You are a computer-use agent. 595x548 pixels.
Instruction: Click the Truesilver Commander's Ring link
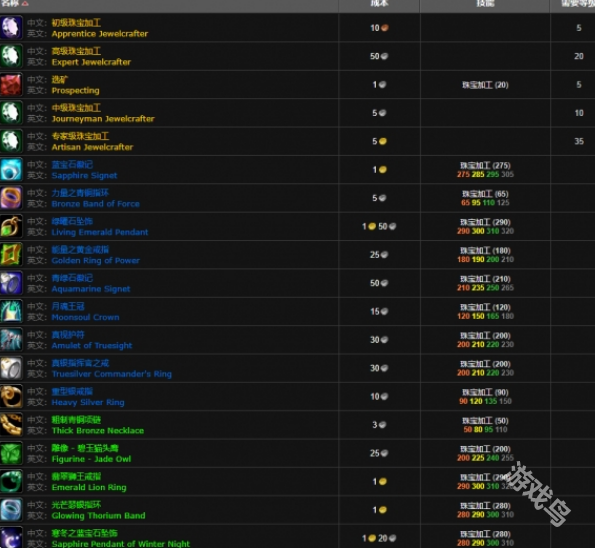[x=112, y=374]
